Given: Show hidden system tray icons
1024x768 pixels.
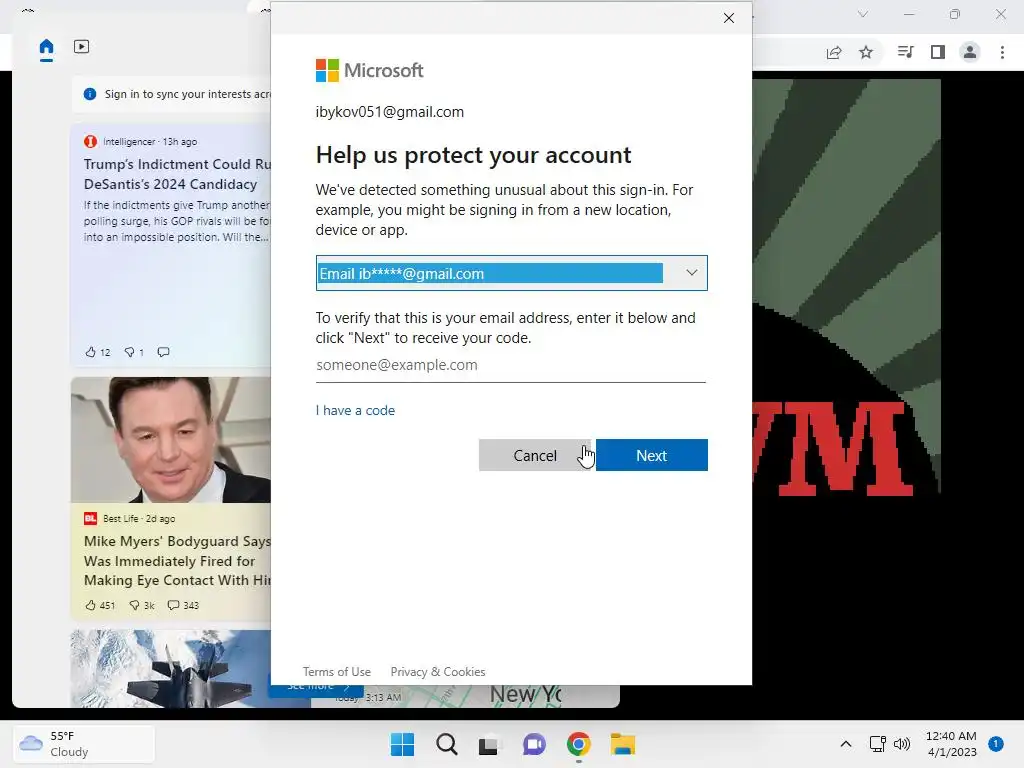Looking at the screenshot, I should point(846,744).
